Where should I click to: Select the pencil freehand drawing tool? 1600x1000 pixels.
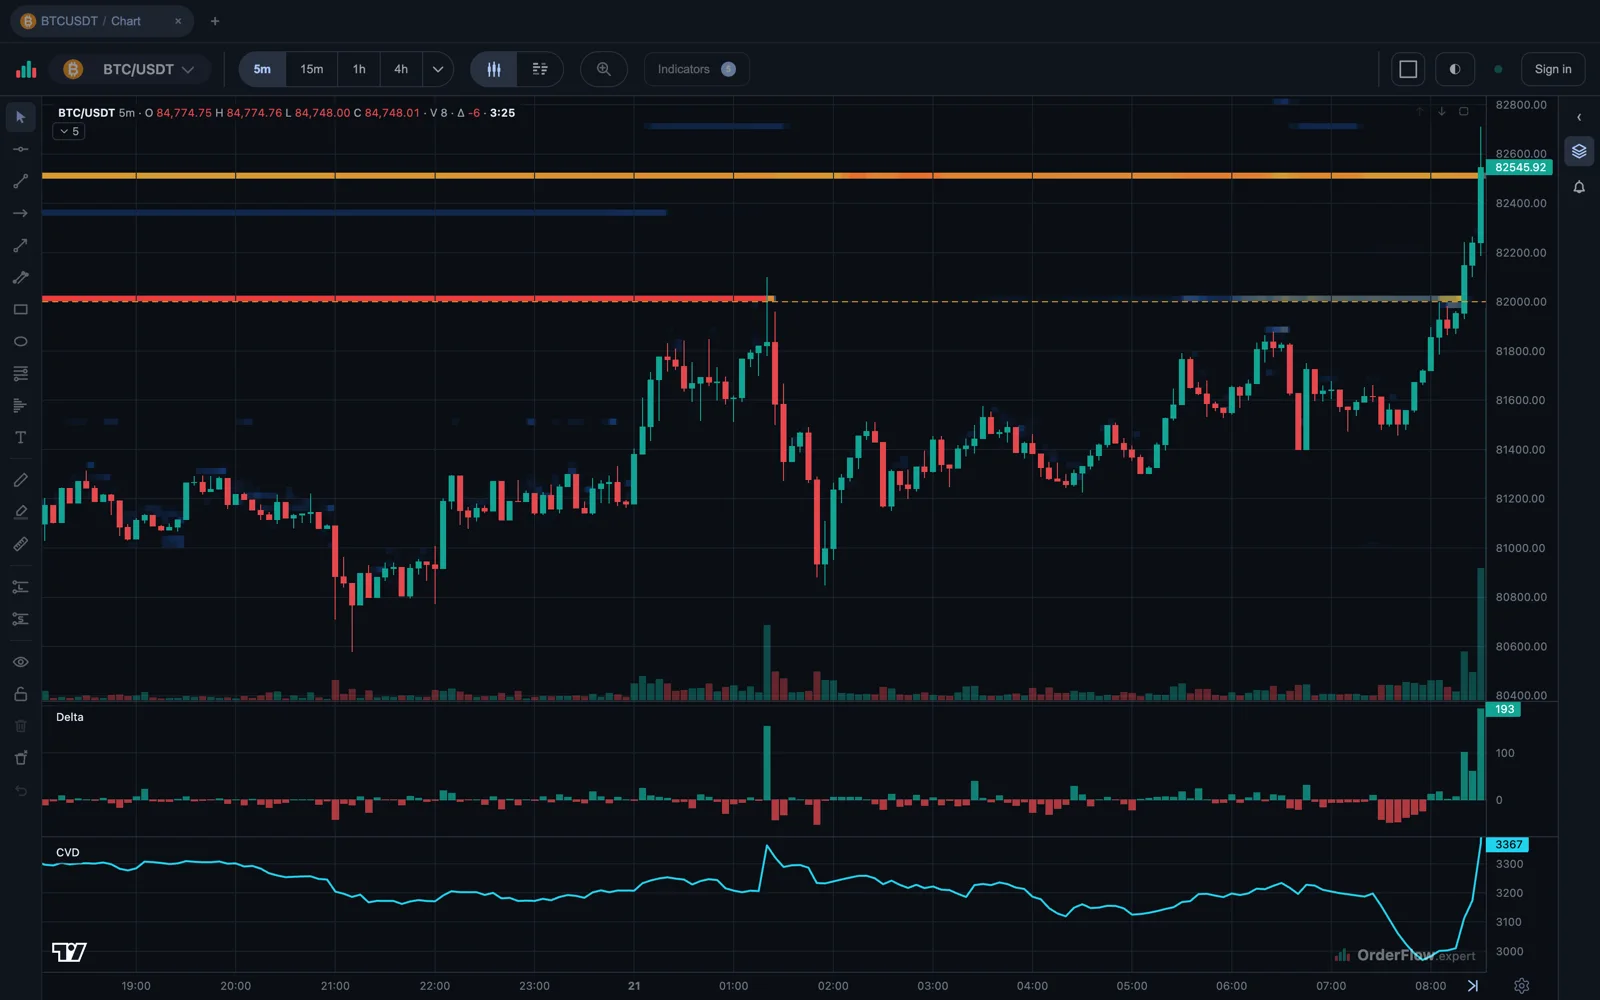20,480
